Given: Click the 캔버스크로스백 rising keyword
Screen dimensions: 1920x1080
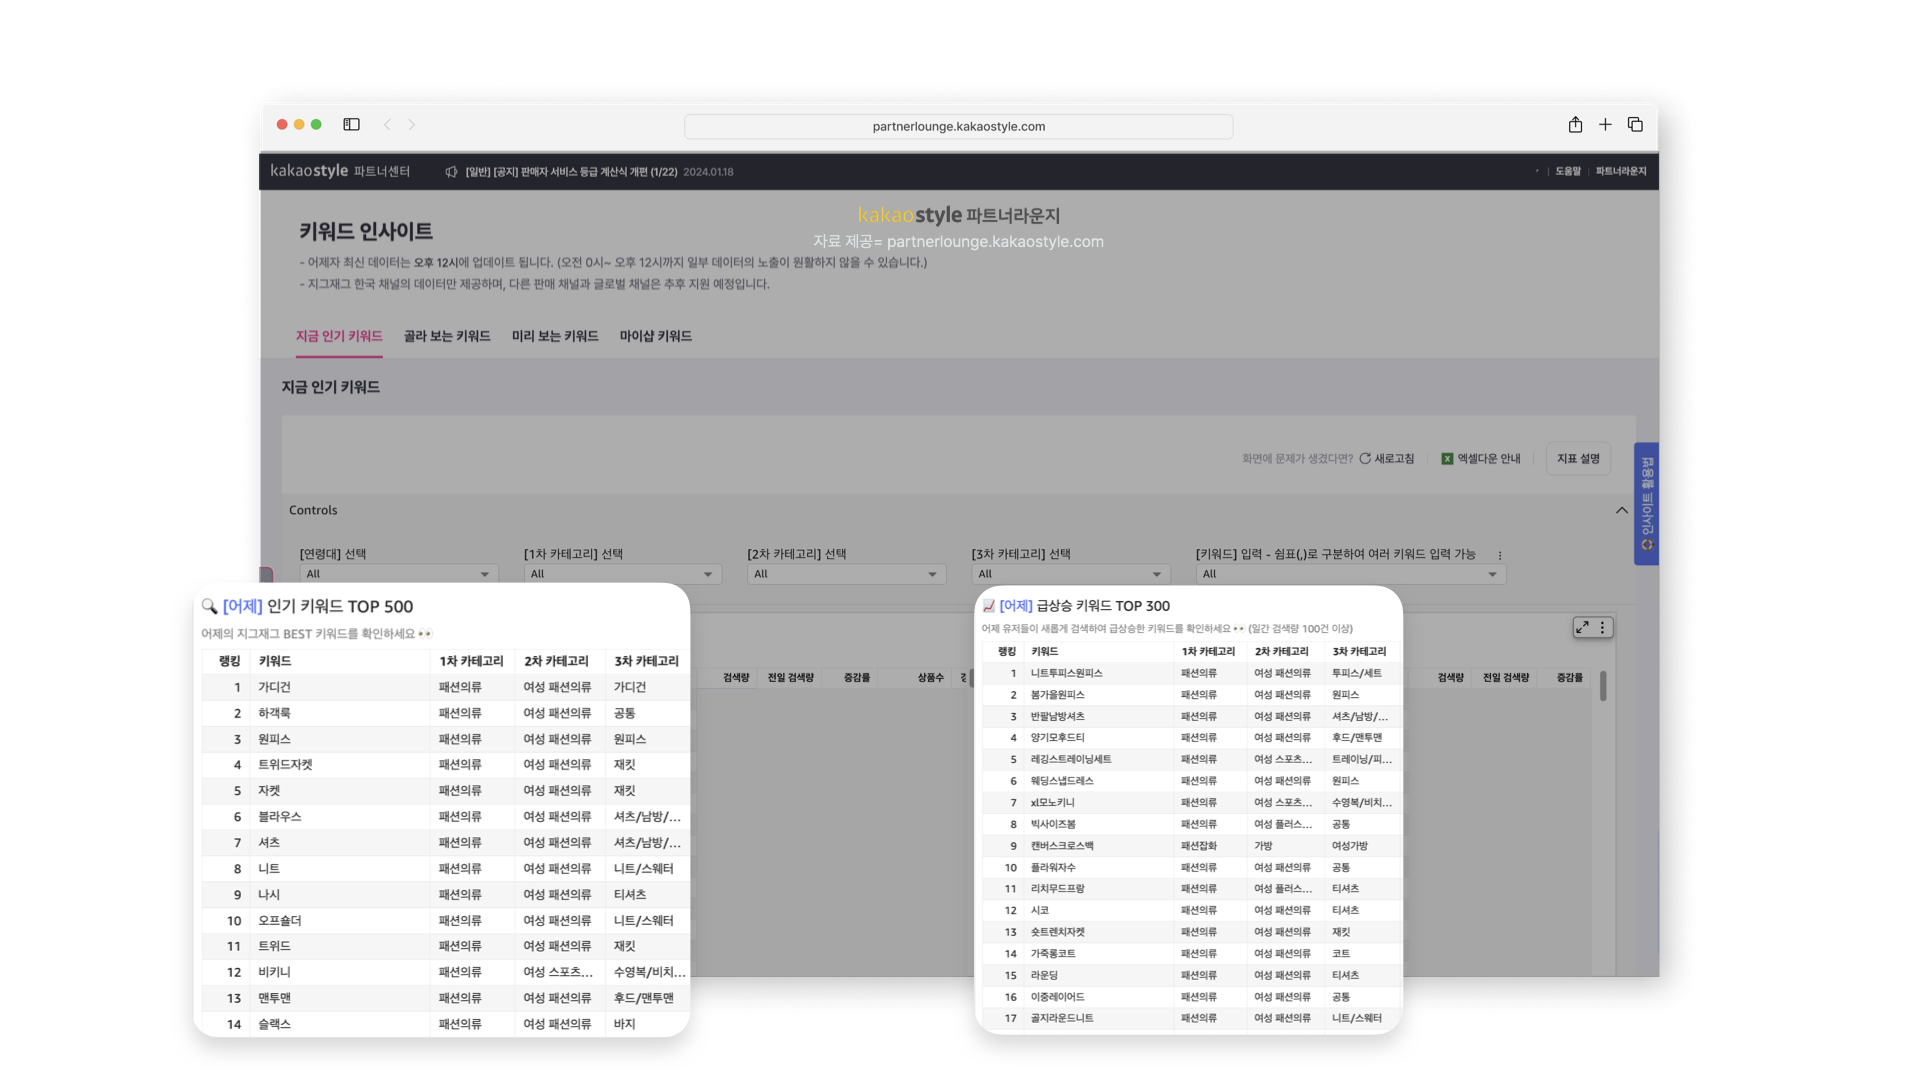Looking at the screenshot, I should 1062,846.
